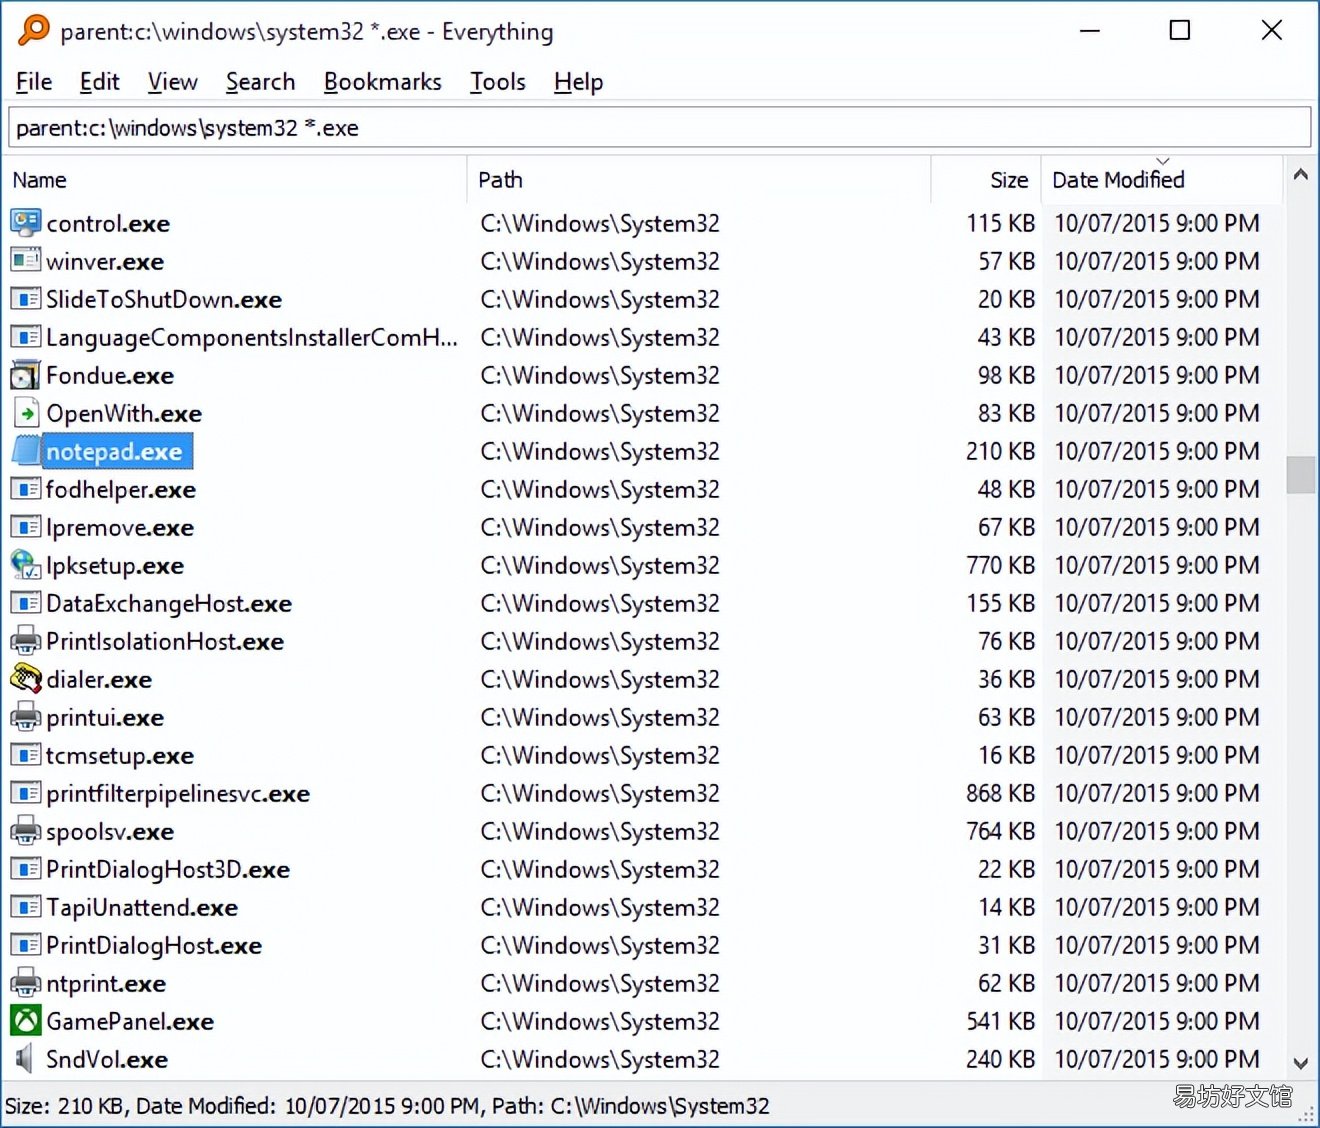Select the dialer.exe file name

[x=99, y=680]
